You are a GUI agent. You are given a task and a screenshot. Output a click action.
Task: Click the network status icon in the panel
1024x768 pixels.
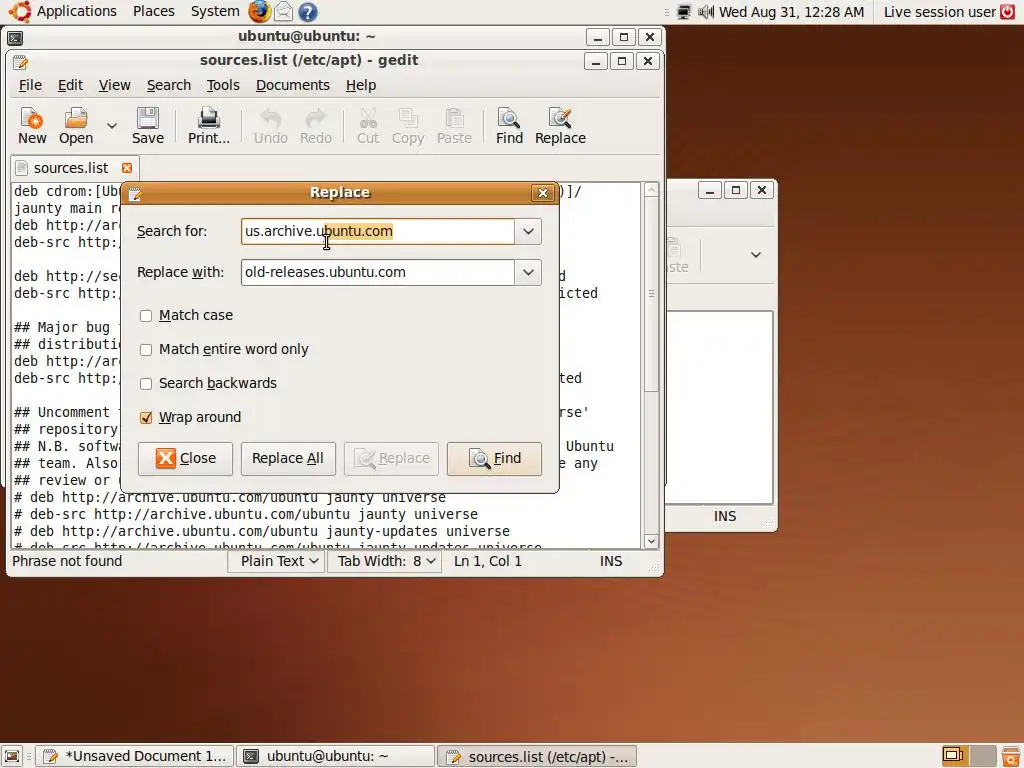tap(684, 12)
